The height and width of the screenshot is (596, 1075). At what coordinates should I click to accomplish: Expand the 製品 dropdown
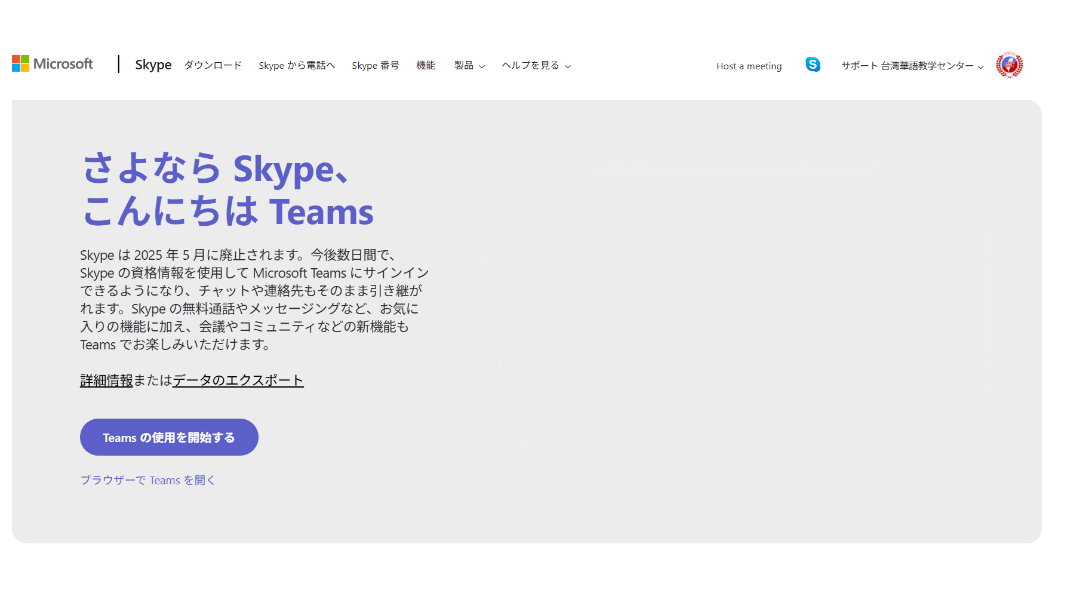tap(468, 66)
